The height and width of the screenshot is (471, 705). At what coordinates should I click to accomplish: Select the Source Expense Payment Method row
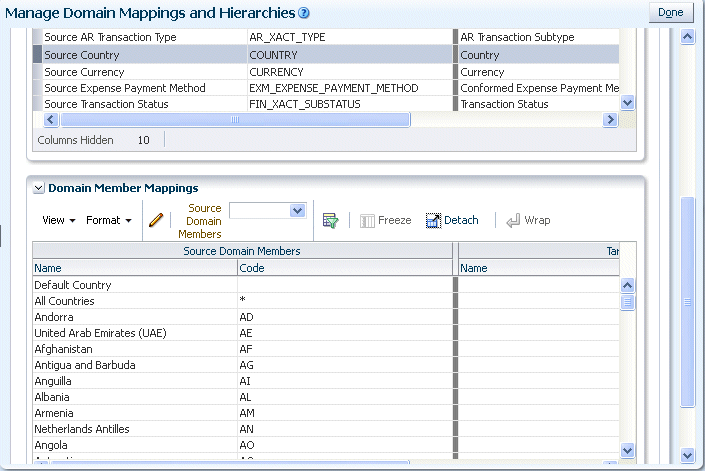pyautogui.click(x=326, y=88)
